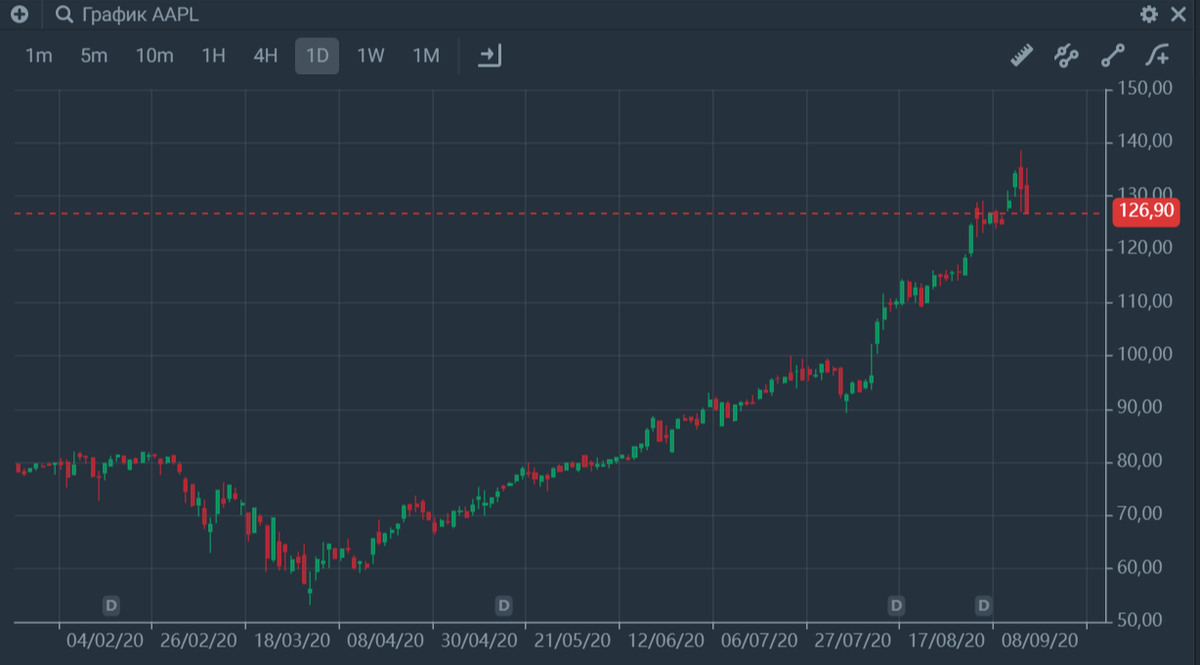1200x665 pixels.
Task: Switch to 10m timeframe
Action: tap(154, 56)
